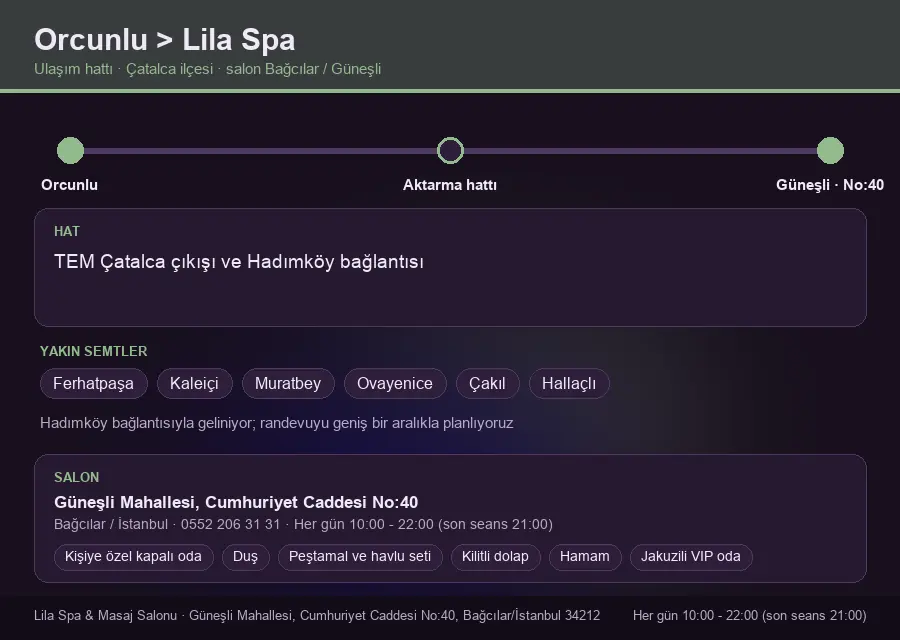Click the Kişiye özel kapalı oda tag
Screen dimensions: 900x640
[133, 557]
